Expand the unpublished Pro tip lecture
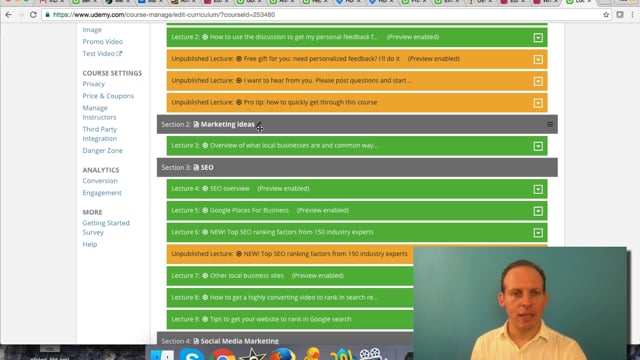 point(538,103)
